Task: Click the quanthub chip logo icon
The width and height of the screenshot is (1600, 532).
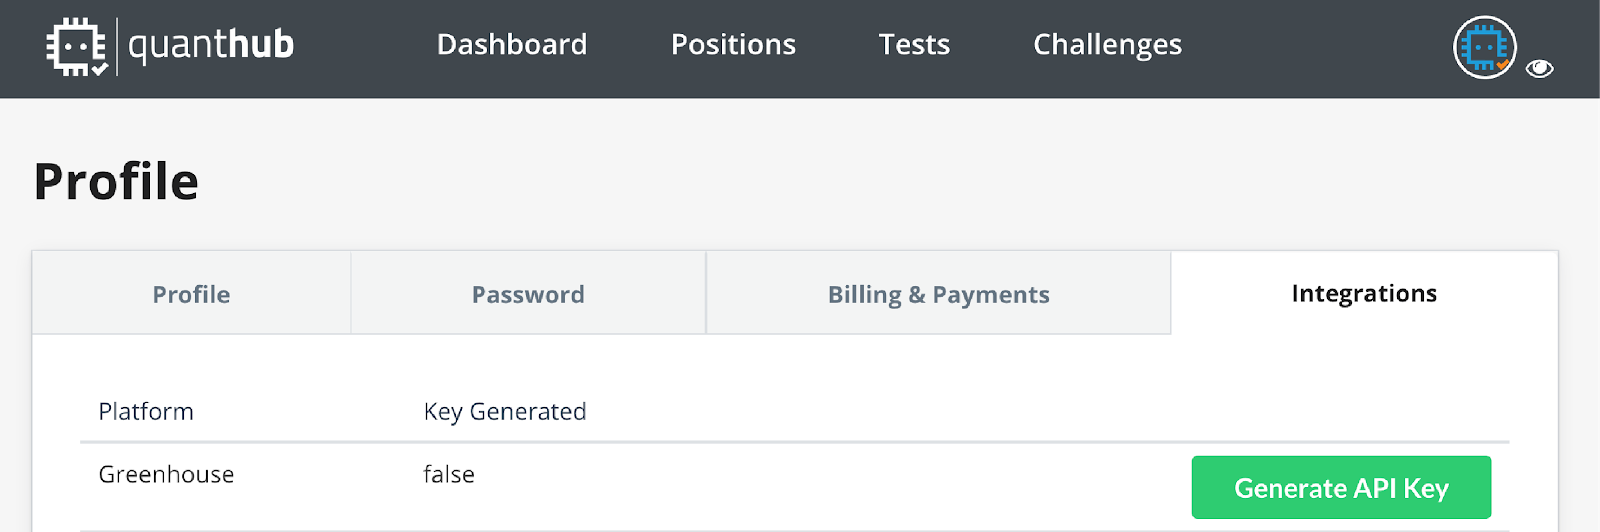Action: click(x=76, y=46)
